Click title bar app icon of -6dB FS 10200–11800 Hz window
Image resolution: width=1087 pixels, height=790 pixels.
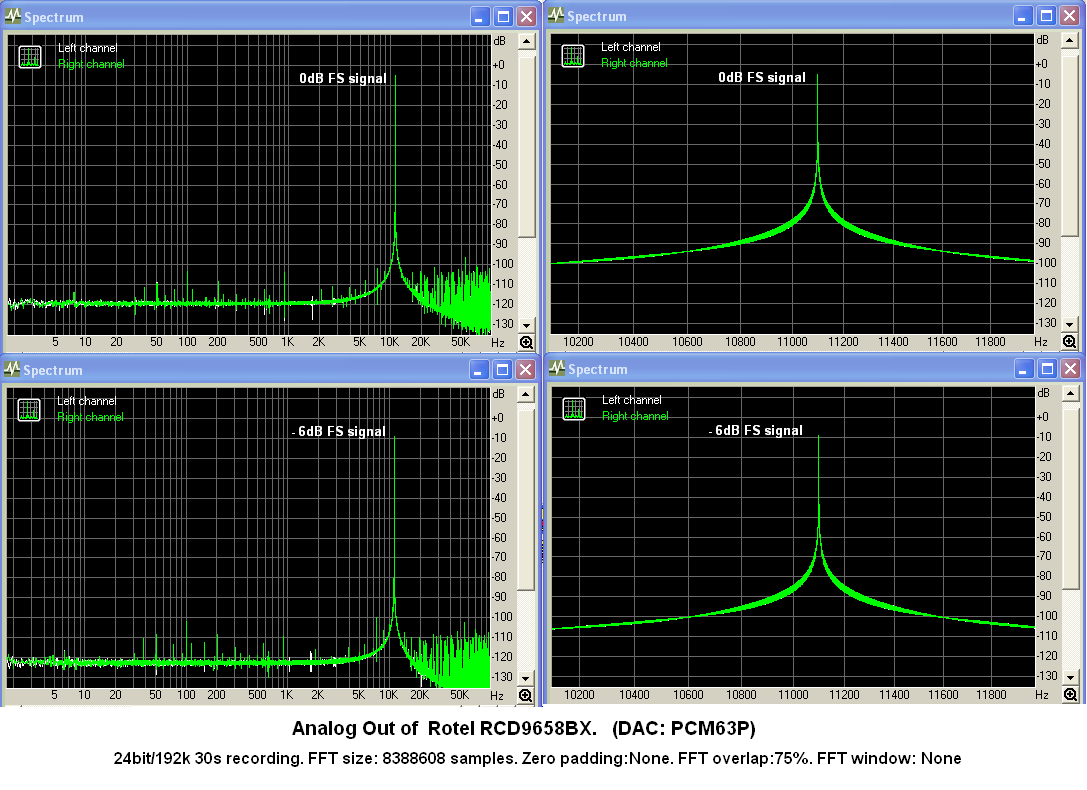(557, 369)
